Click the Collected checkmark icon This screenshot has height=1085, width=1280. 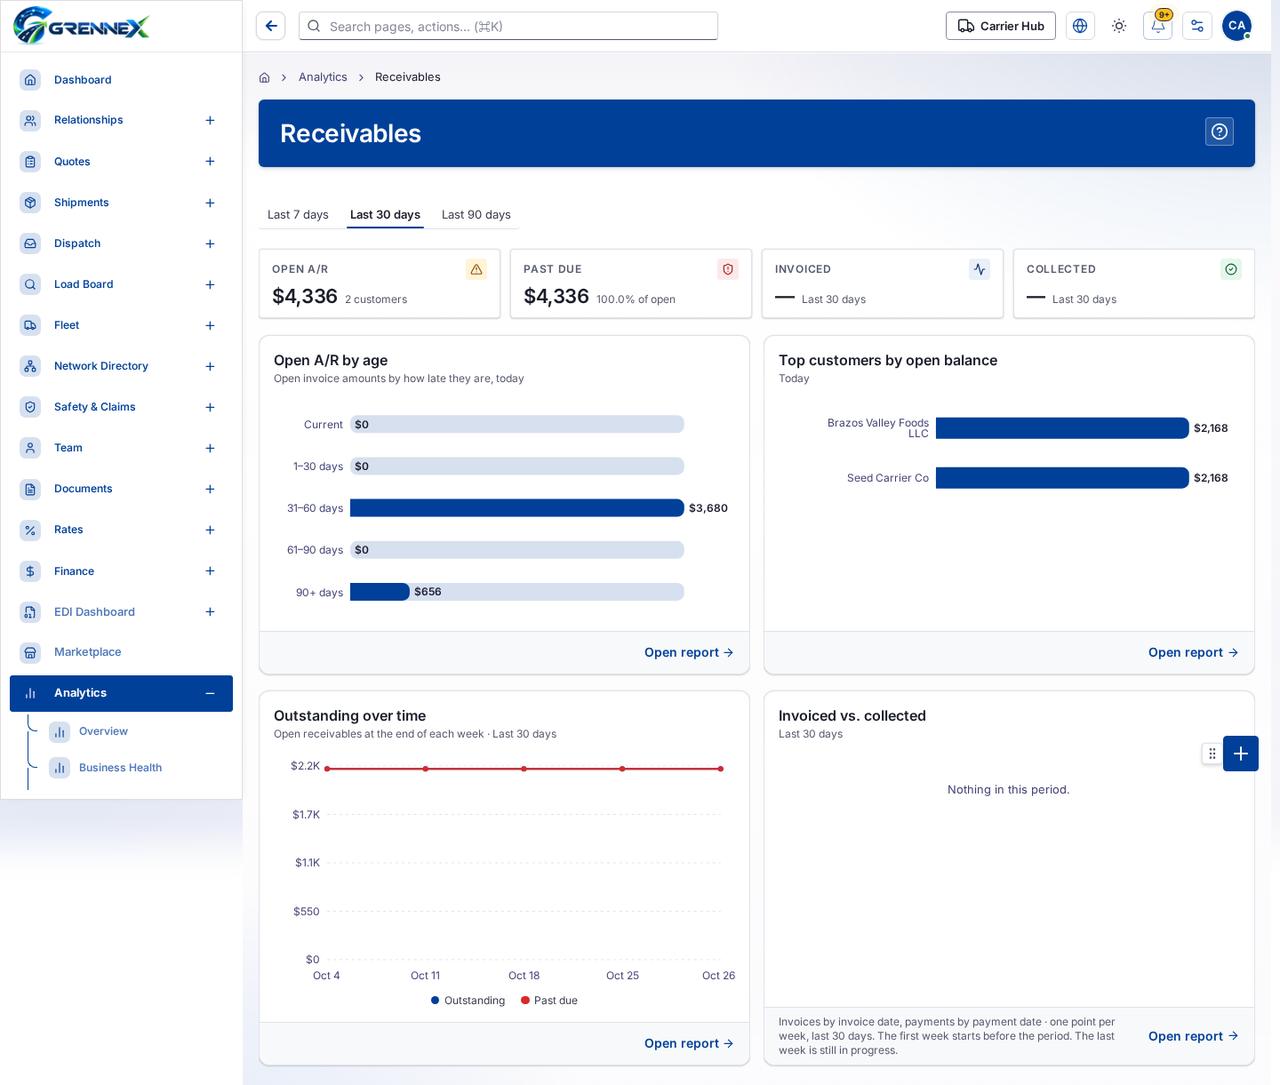pos(1231,269)
